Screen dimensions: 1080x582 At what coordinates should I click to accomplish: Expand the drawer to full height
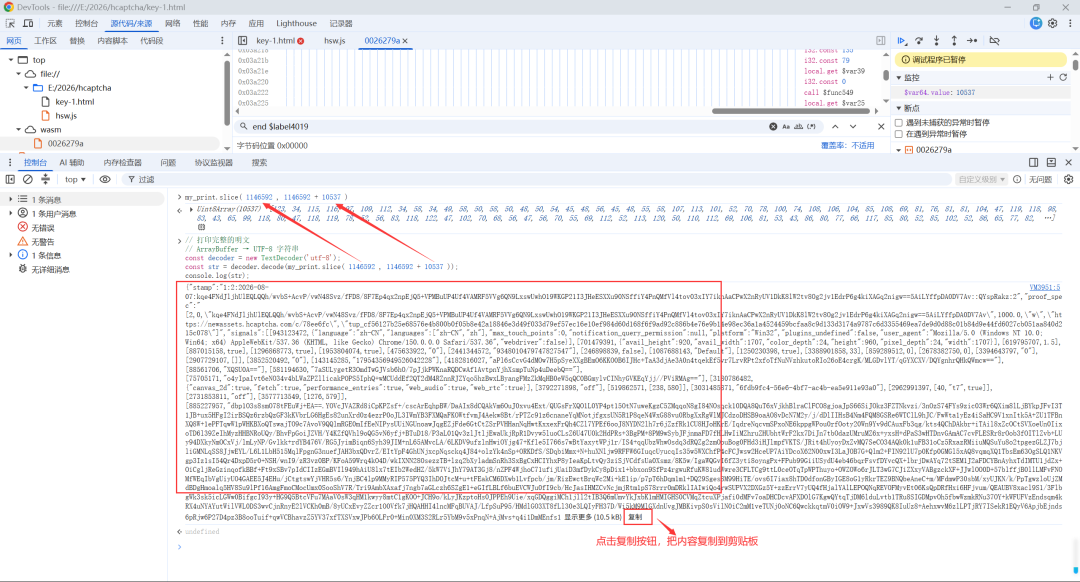tap(1051, 163)
